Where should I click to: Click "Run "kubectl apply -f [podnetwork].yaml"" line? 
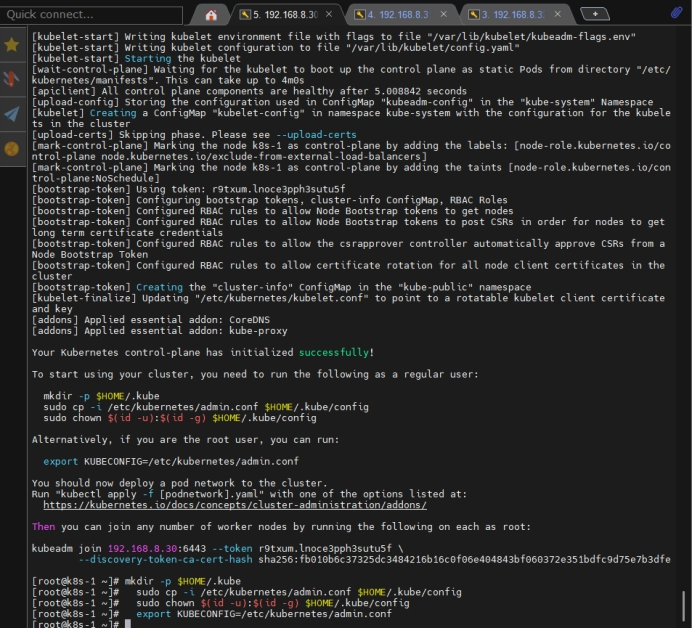pyautogui.click(x=249, y=494)
